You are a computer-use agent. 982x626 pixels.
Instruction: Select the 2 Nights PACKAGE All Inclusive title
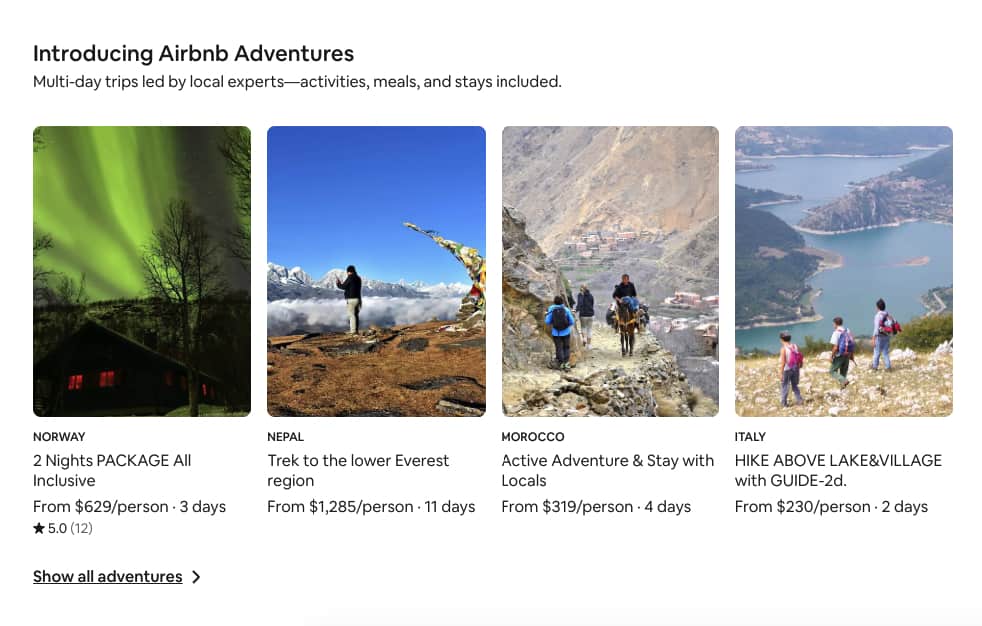point(112,470)
